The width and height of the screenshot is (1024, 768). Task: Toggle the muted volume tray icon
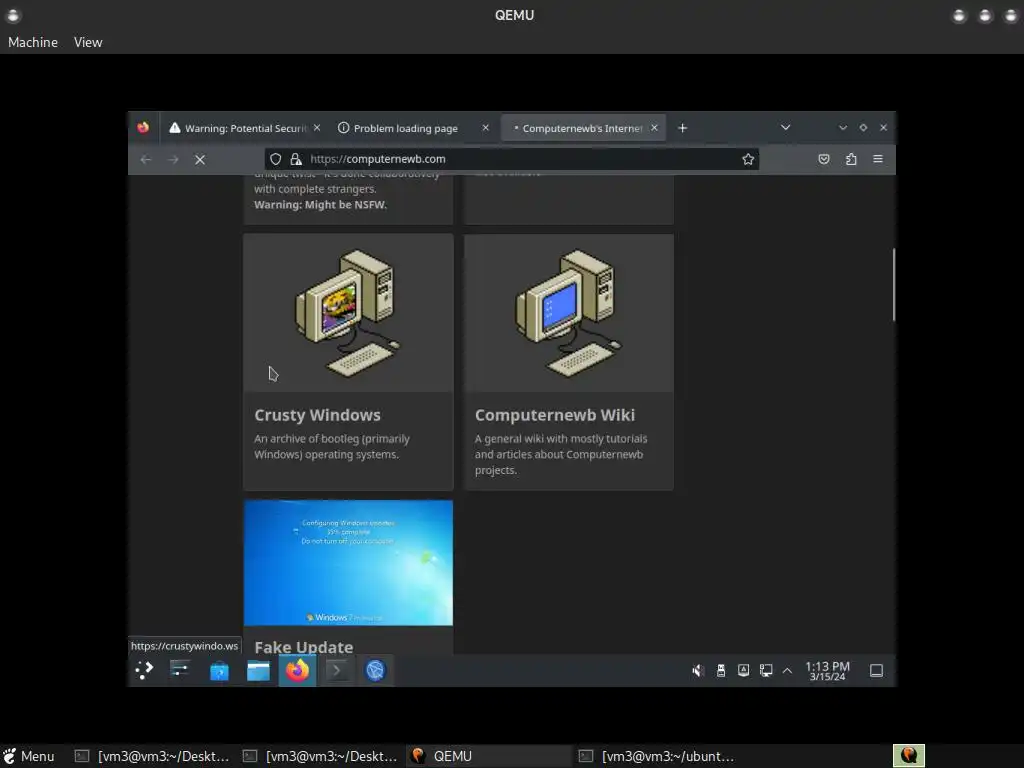697,671
